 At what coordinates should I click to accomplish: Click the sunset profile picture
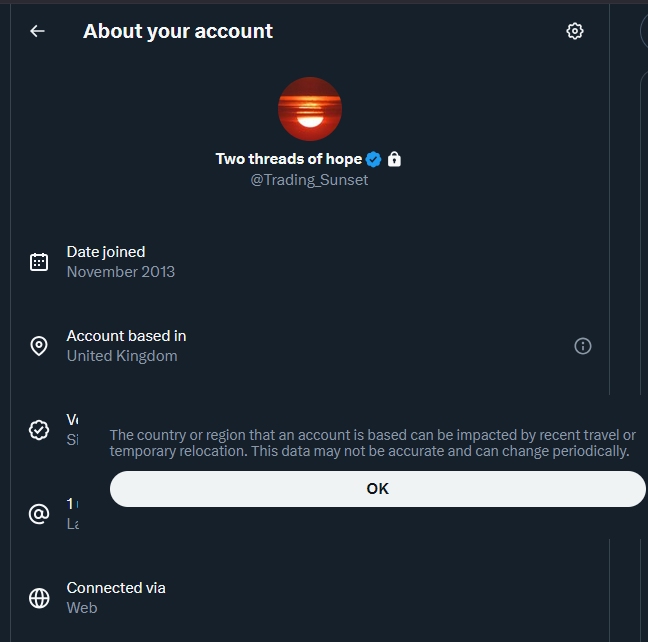click(x=310, y=108)
